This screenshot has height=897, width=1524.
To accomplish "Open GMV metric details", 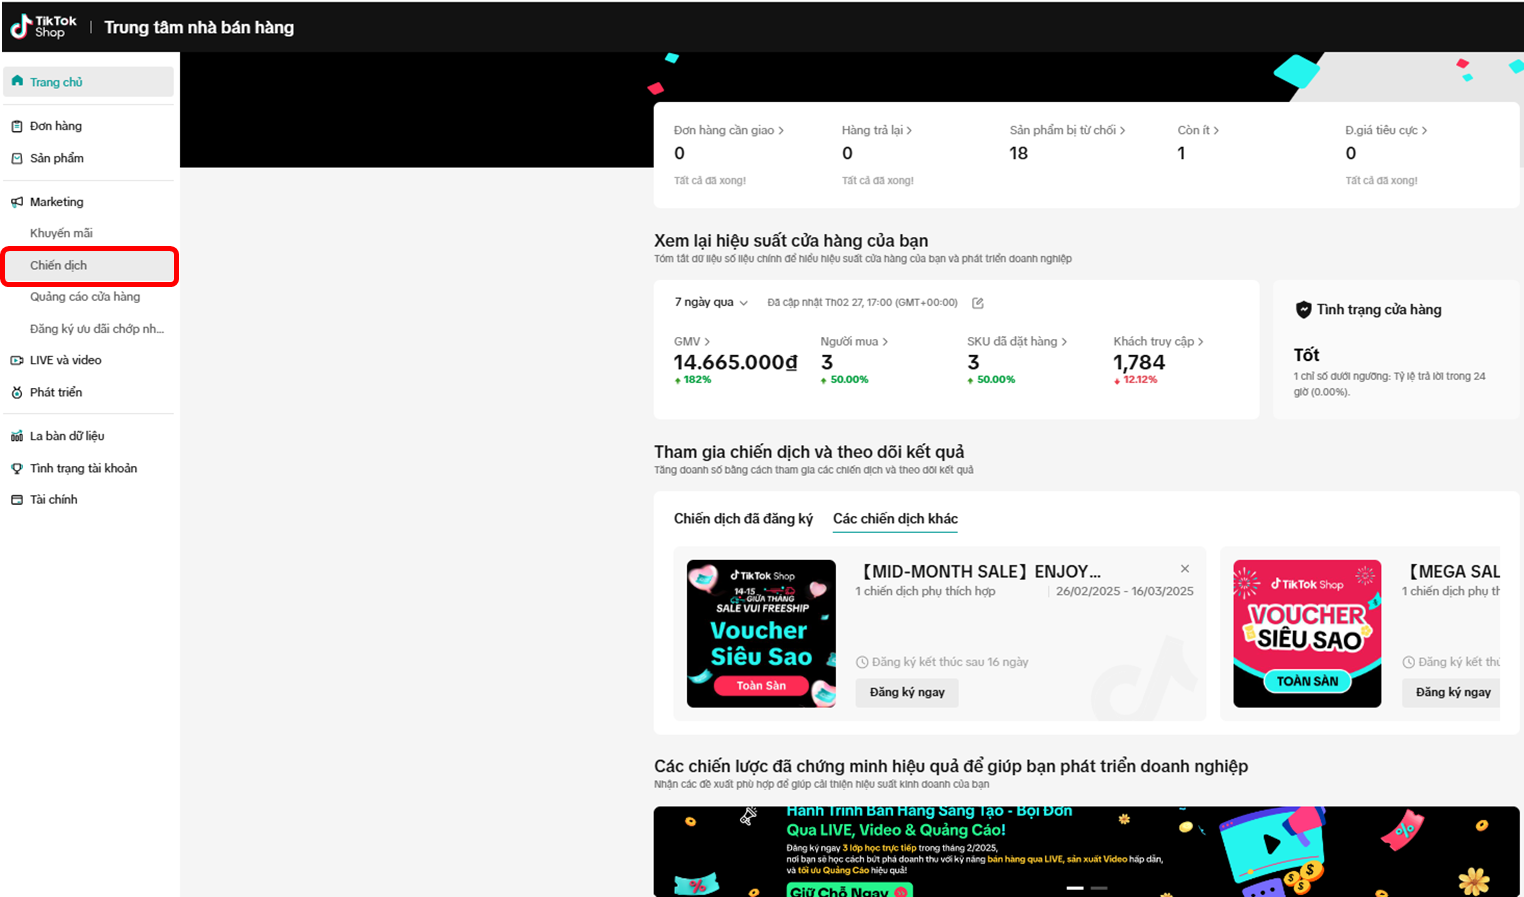I will pyautogui.click(x=692, y=342).
